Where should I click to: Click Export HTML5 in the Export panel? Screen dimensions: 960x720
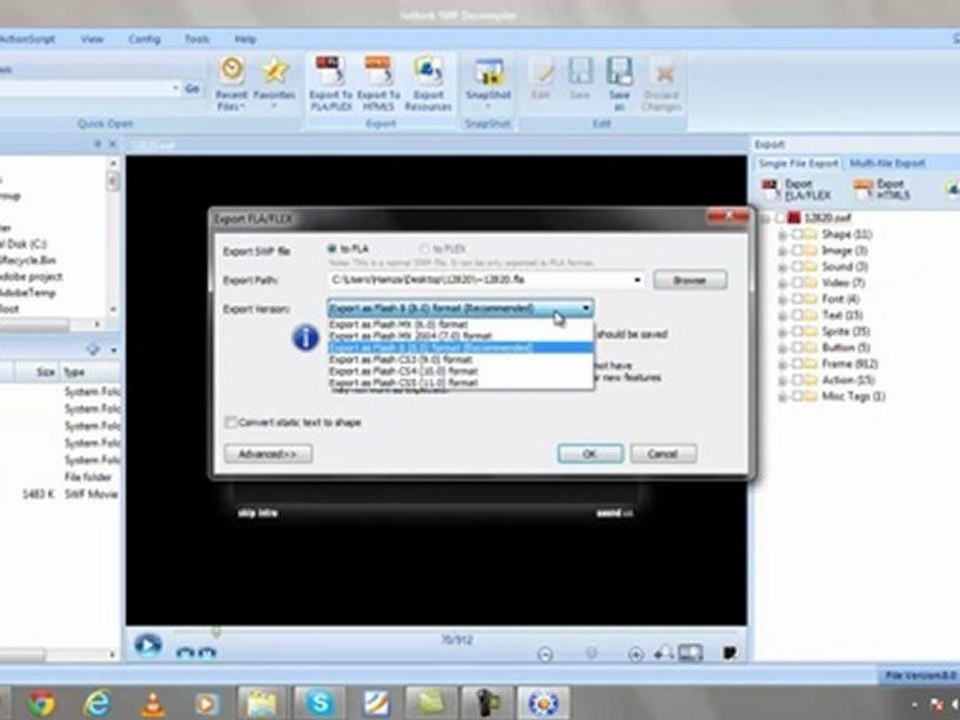pyautogui.click(x=882, y=189)
